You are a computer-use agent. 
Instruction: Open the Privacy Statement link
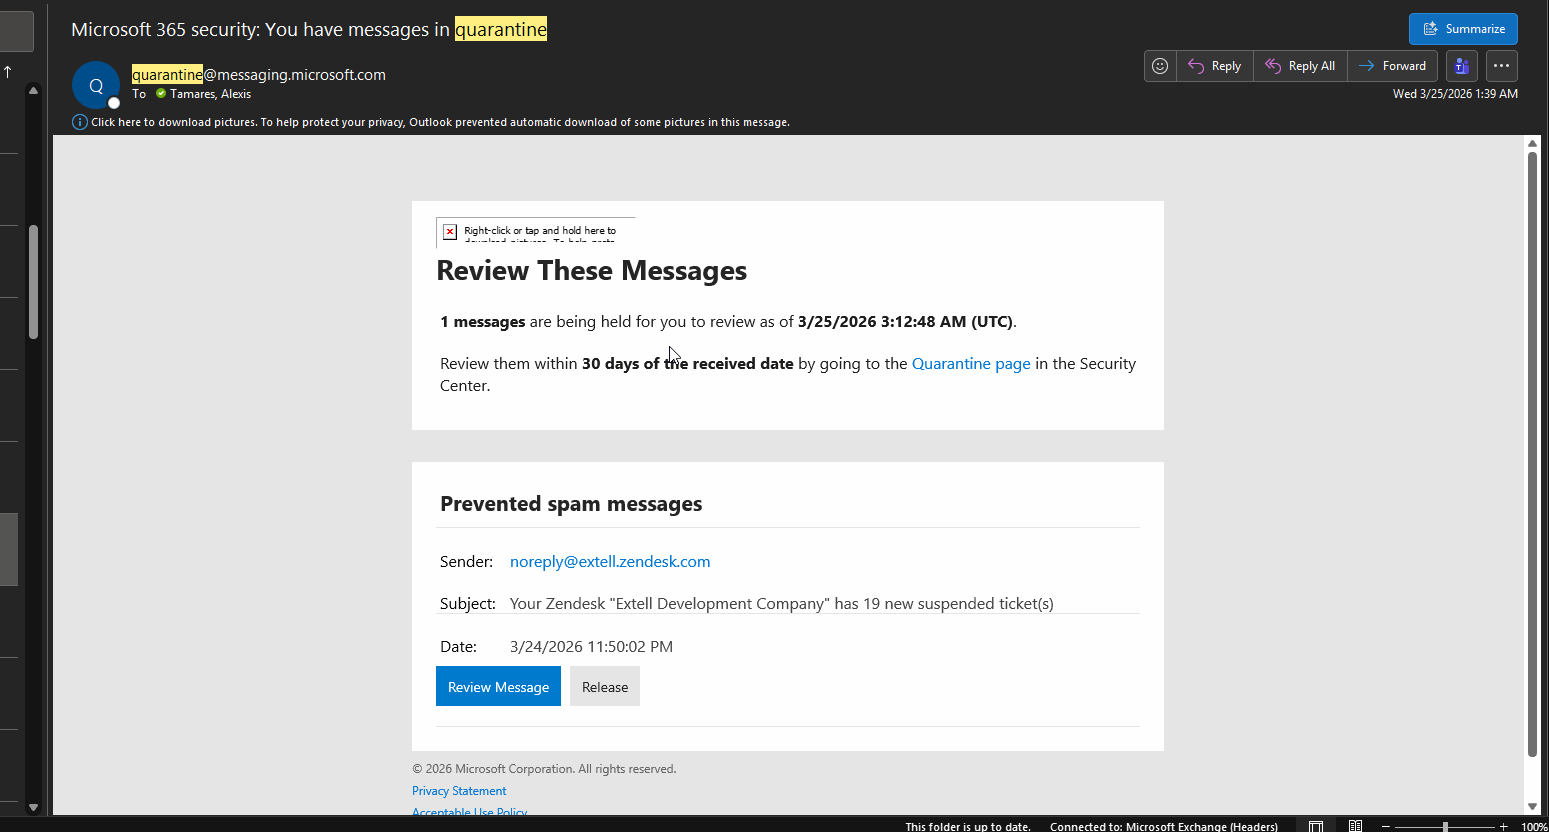(459, 791)
